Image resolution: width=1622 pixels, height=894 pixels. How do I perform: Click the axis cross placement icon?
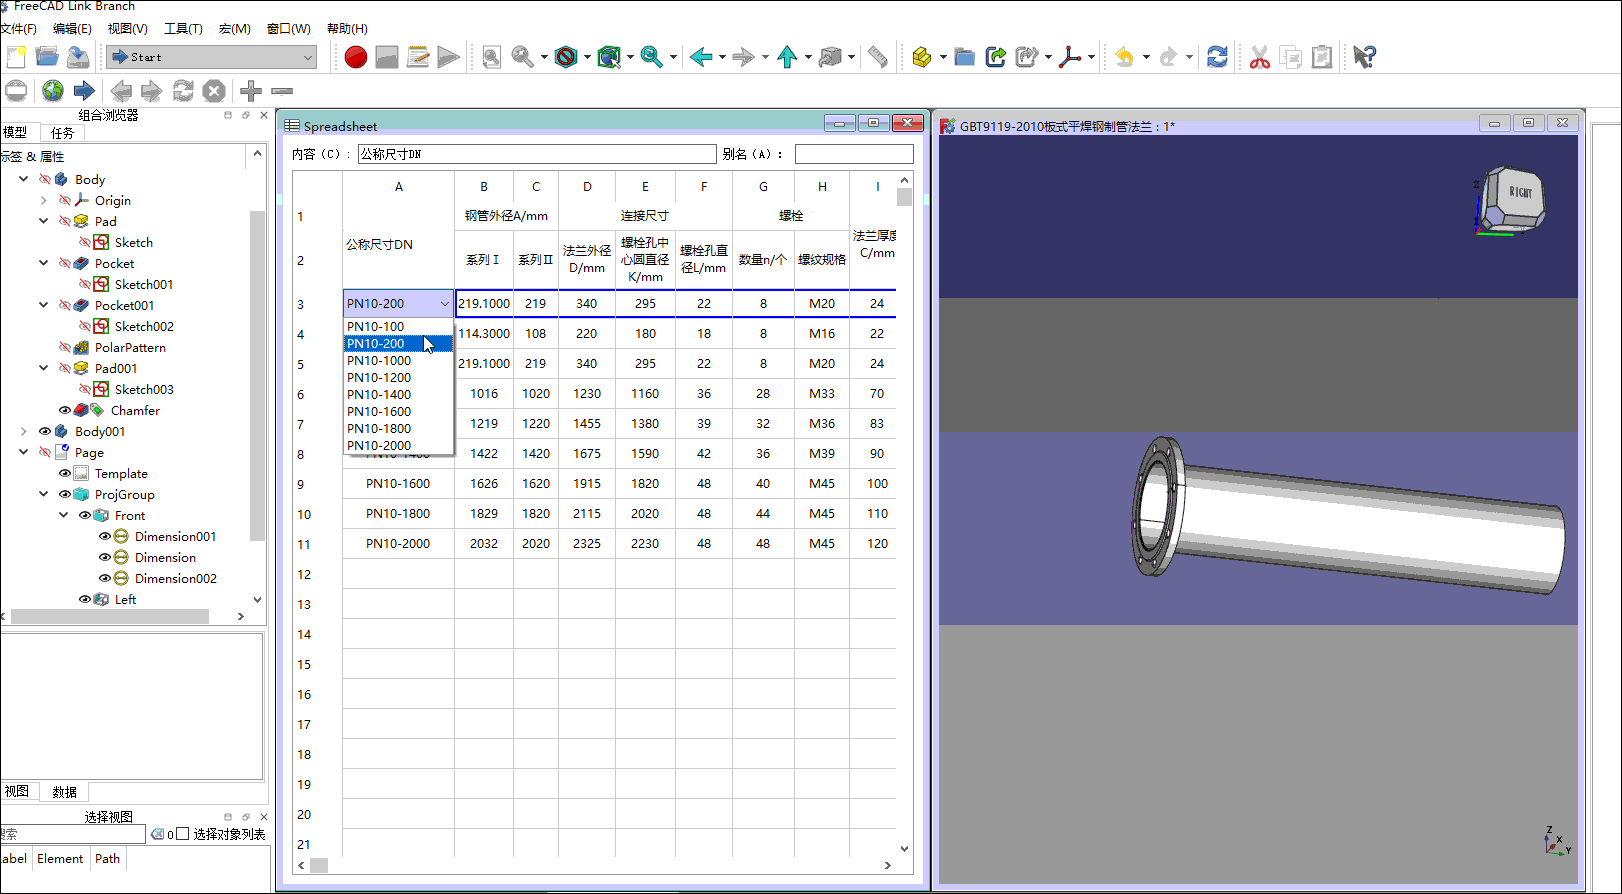1069,57
